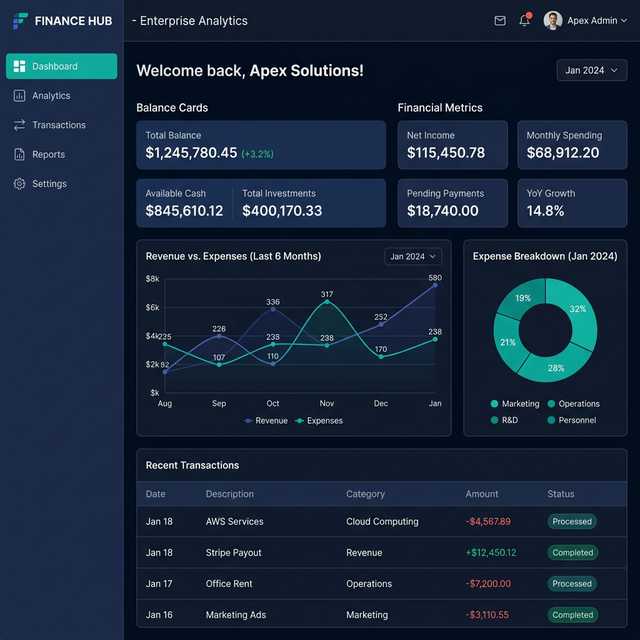The image size is (640, 640).
Task: Click the Total Balance card
Action: pos(261,145)
